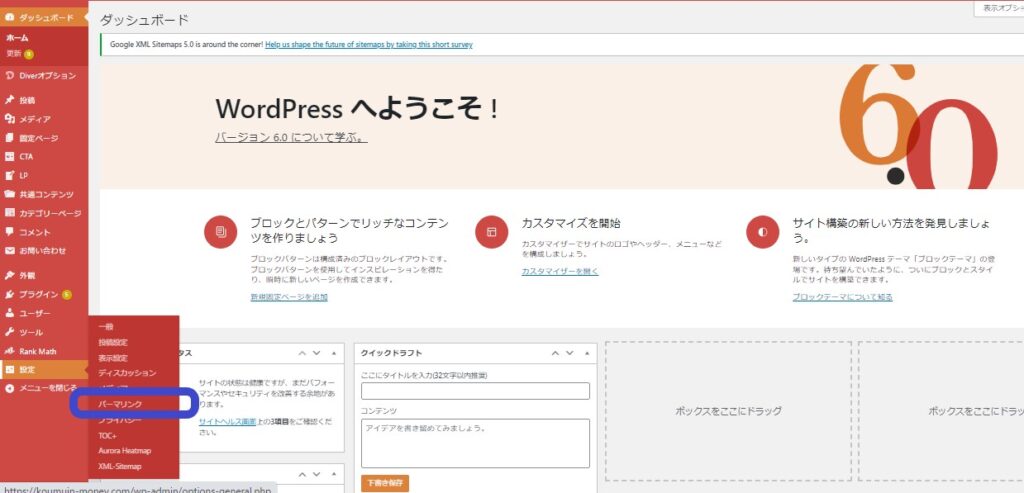Image resolution: width=1024 pixels, height=493 pixels.
Task: Focus the quick draft title input field
Action: click(475, 391)
